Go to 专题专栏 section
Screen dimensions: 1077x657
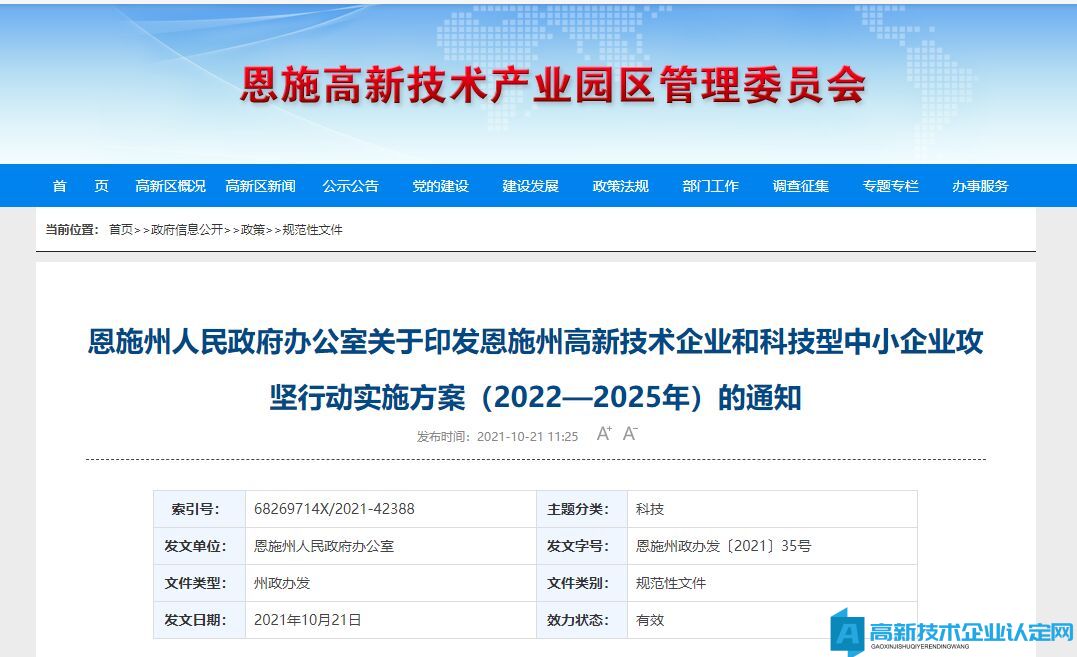[890, 186]
